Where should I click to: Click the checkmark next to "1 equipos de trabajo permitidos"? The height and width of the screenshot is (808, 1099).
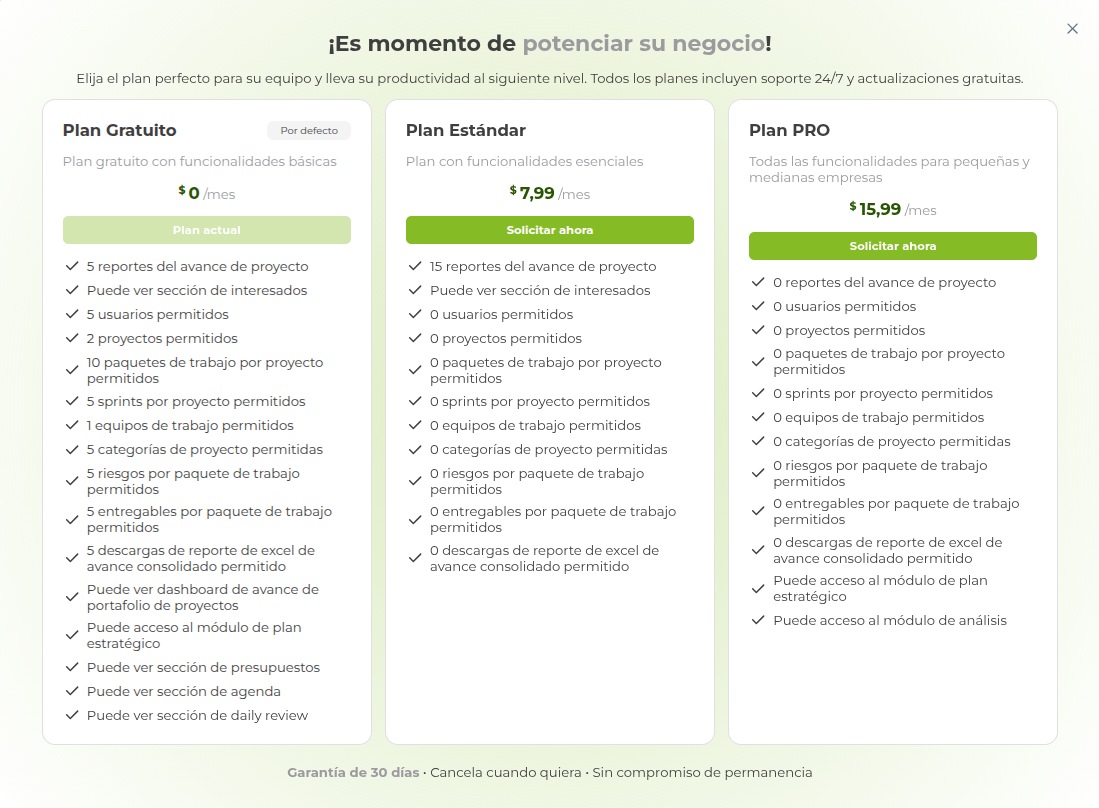[71, 425]
